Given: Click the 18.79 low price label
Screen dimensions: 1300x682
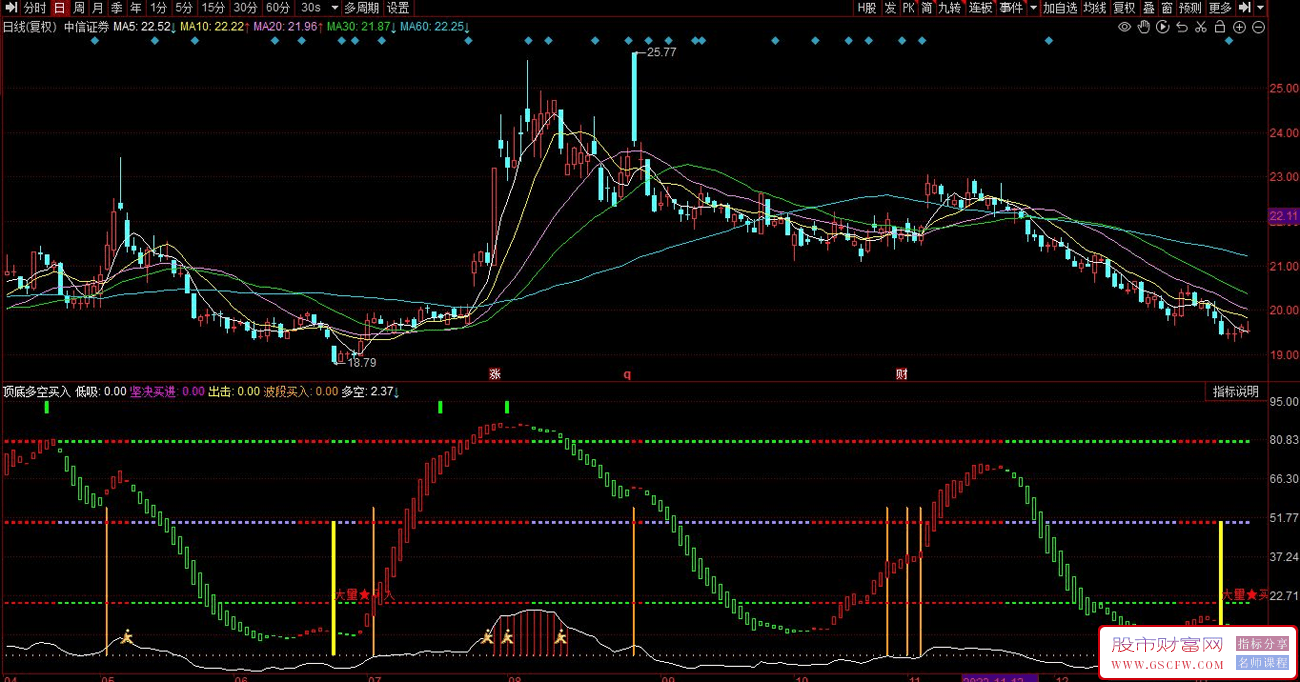Looking at the screenshot, I should [x=362, y=363].
